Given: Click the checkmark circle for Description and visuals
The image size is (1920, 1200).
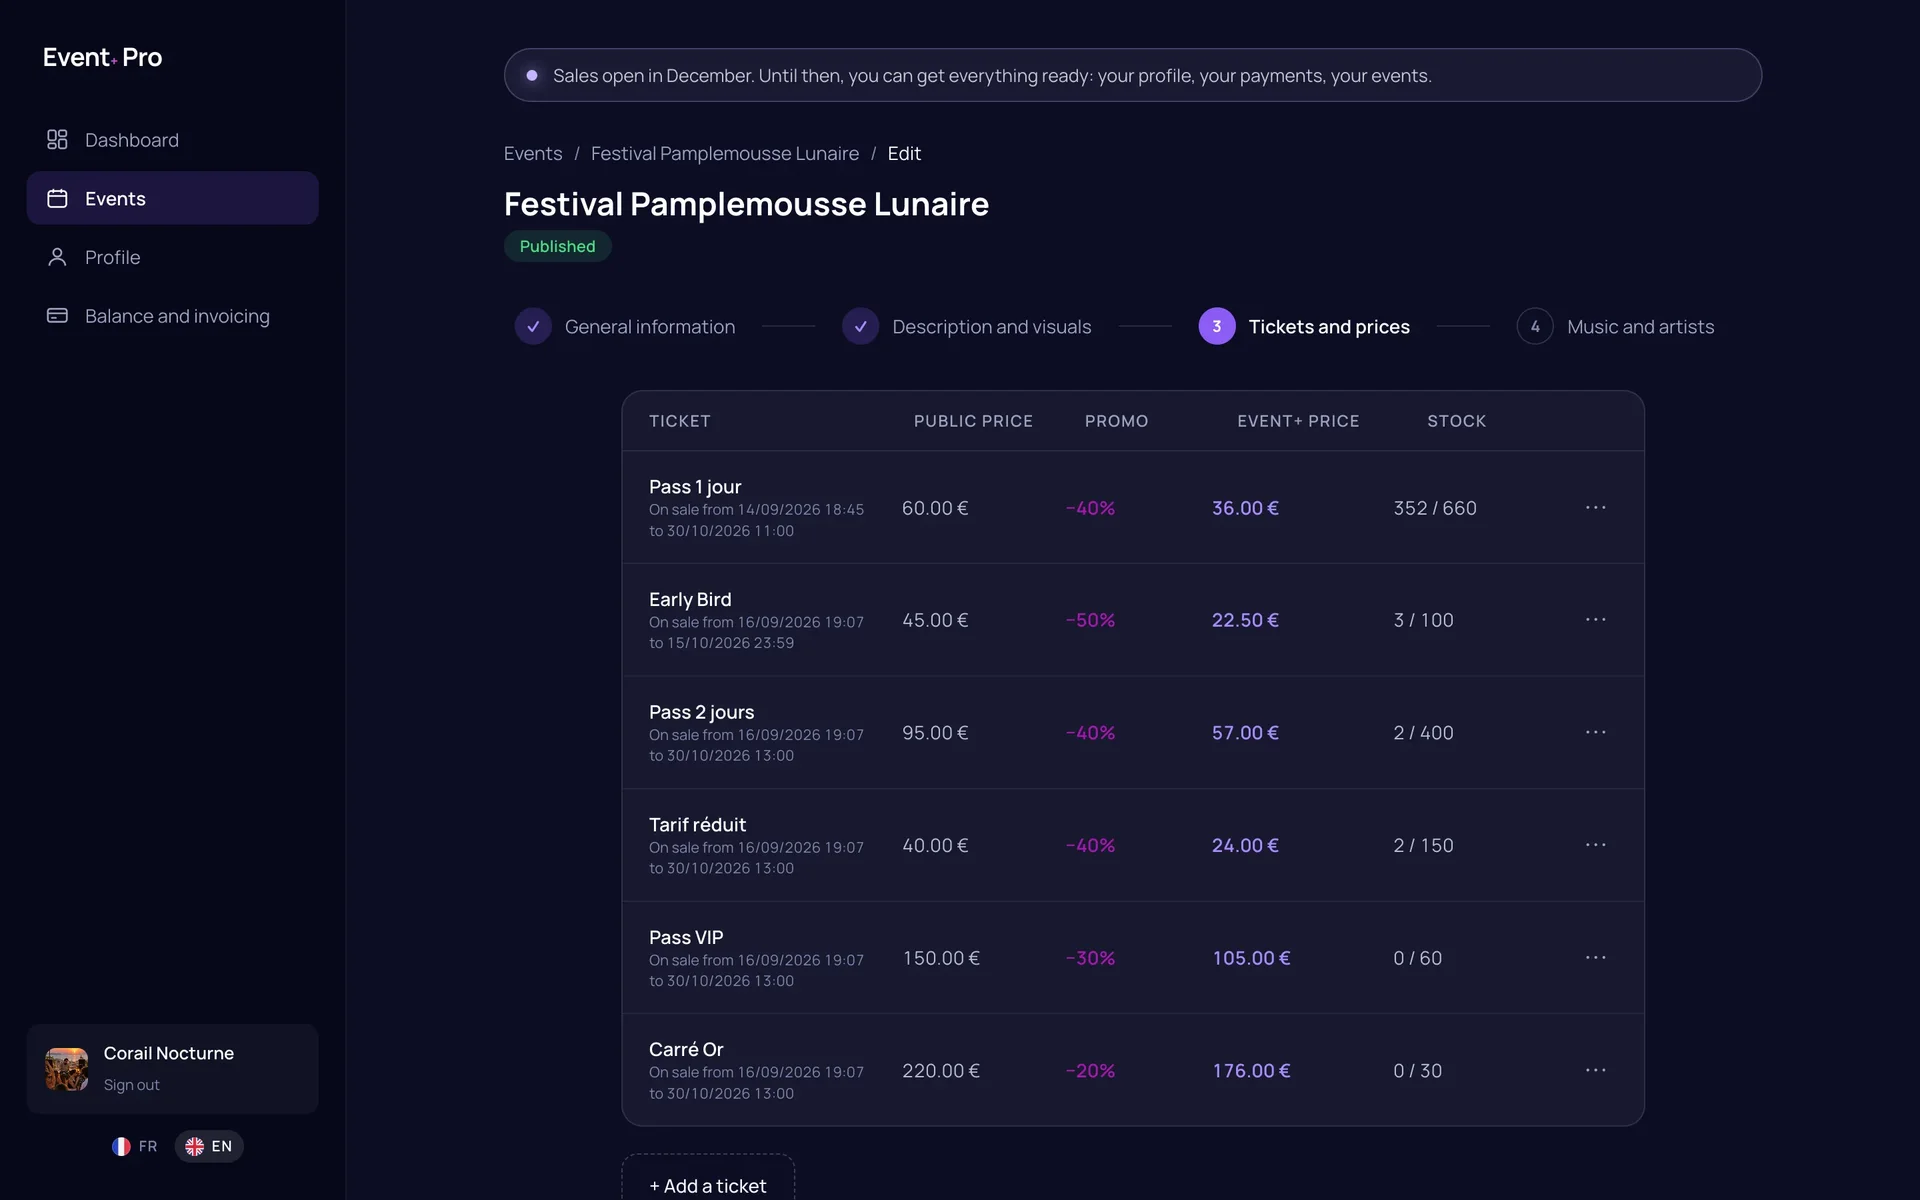Looking at the screenshot, I should (860, 326).
